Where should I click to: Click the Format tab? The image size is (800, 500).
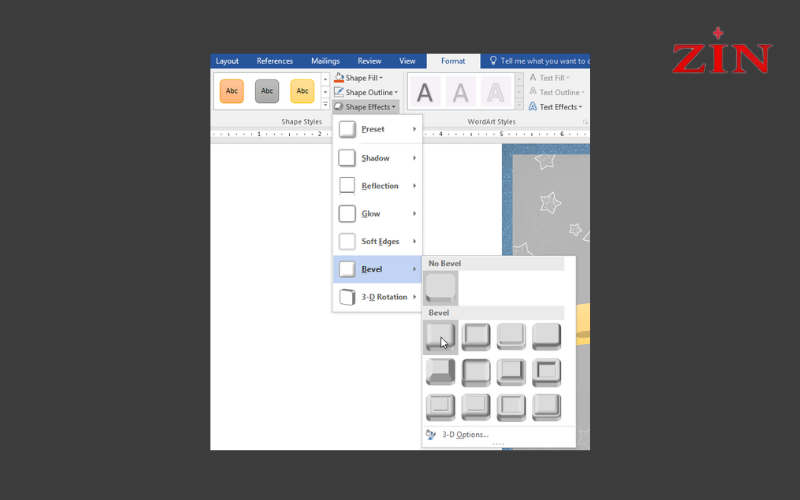pyautogui.click(x=453, y=61)
